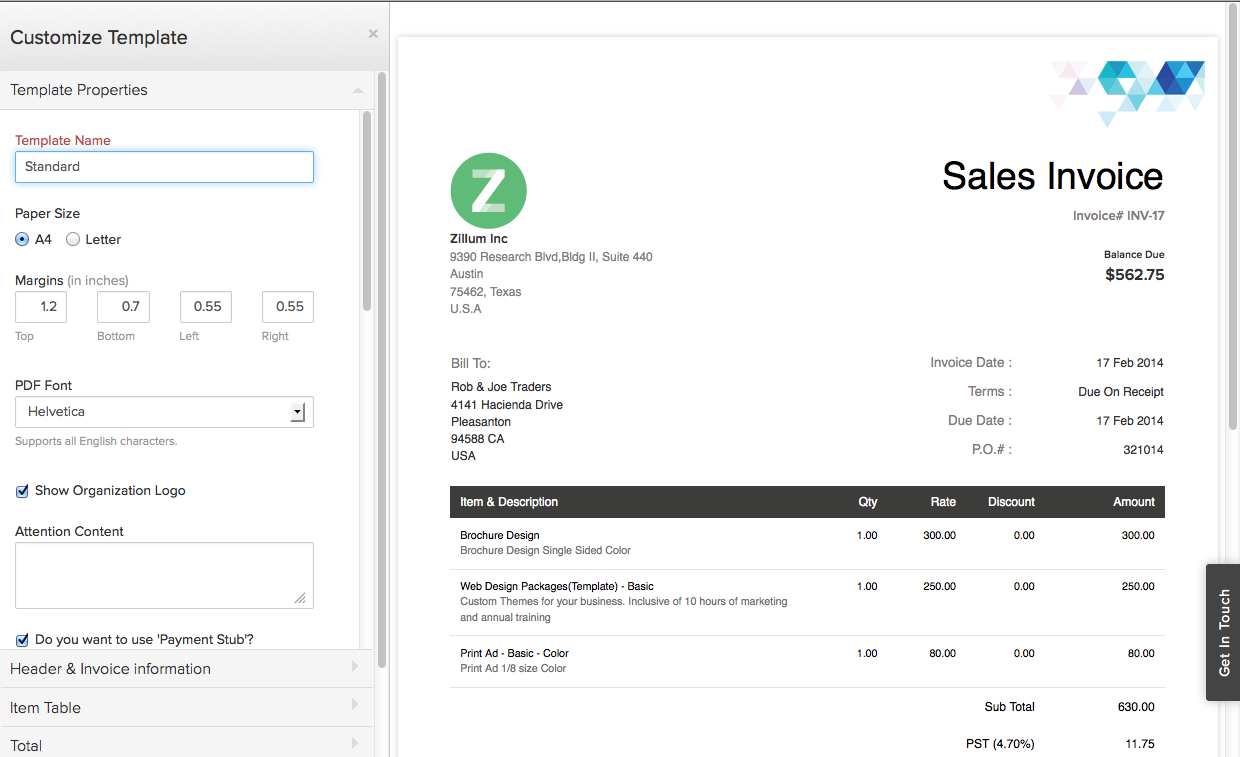Image resolution: width=1240 pixels, height=757 pixels.
Task: Select the Letter paper size
Action: 73,239
